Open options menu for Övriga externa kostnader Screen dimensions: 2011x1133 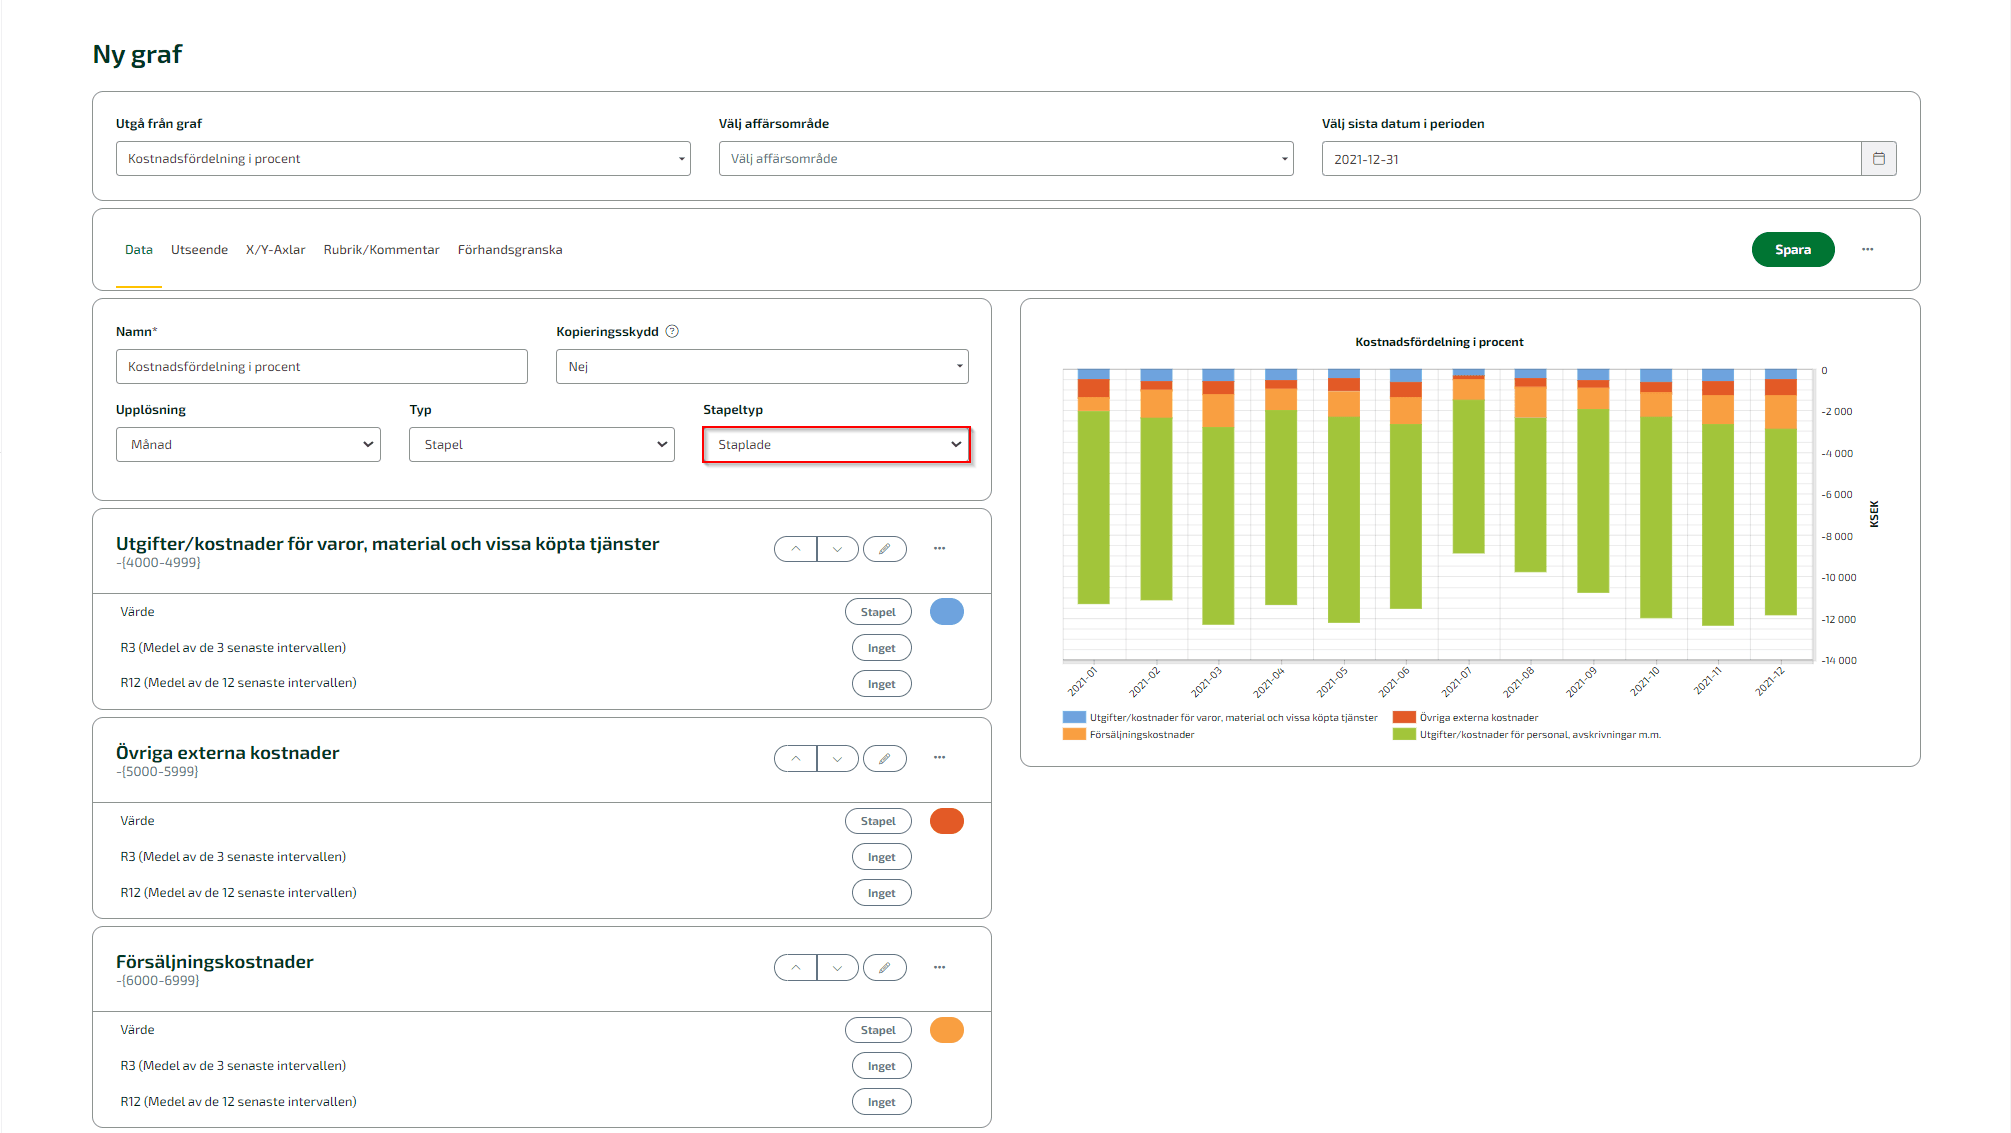(939, 757)
